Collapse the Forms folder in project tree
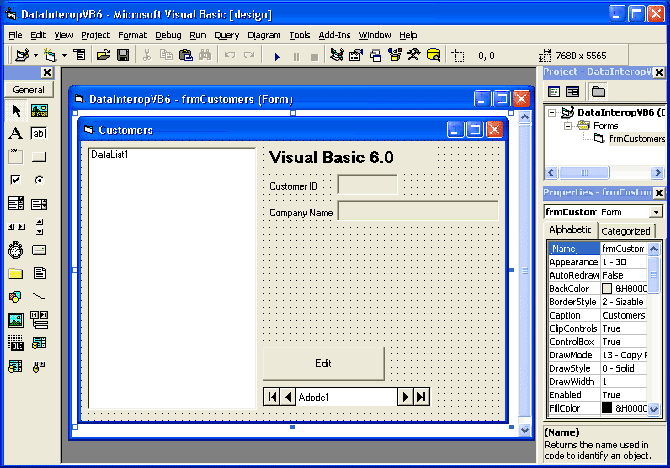 (568, 126)
